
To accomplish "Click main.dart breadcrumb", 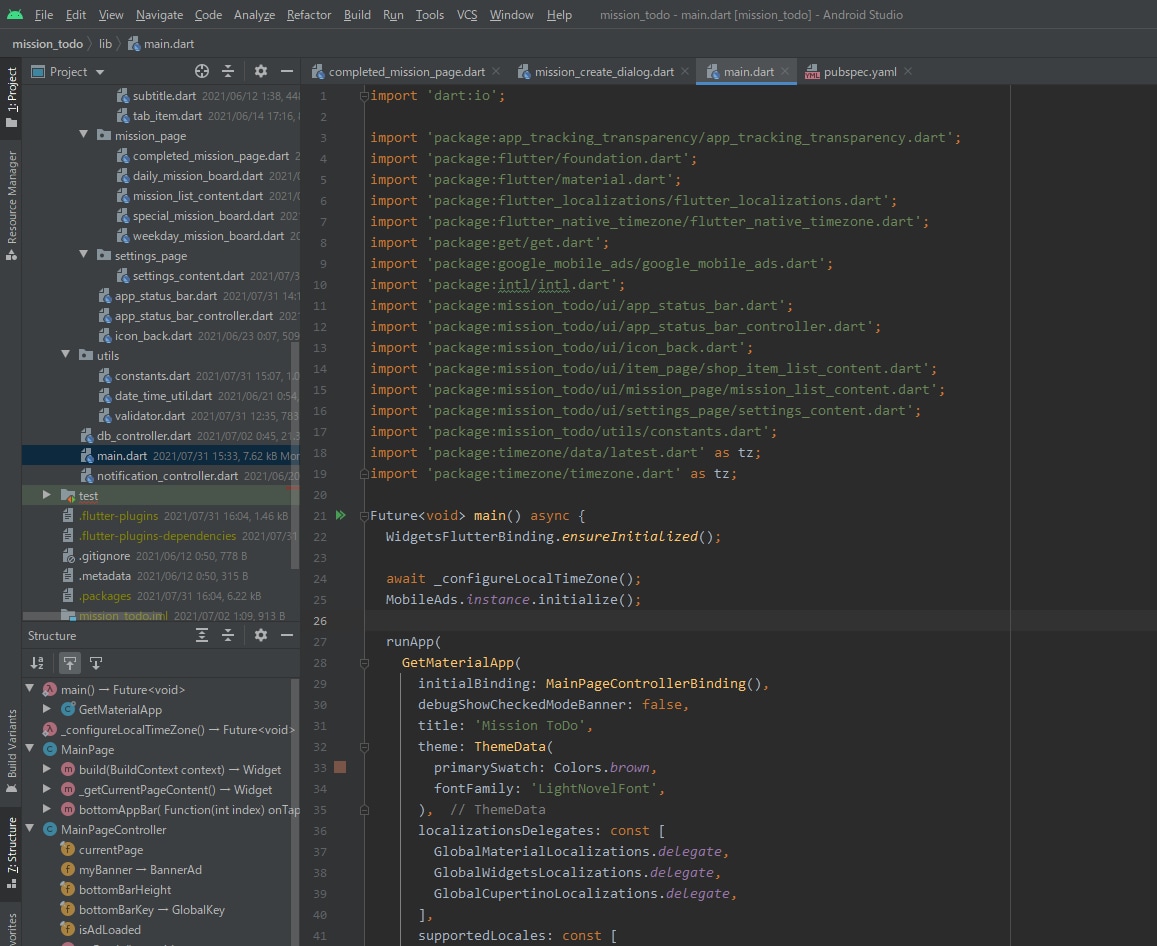I will click(161, 44).
